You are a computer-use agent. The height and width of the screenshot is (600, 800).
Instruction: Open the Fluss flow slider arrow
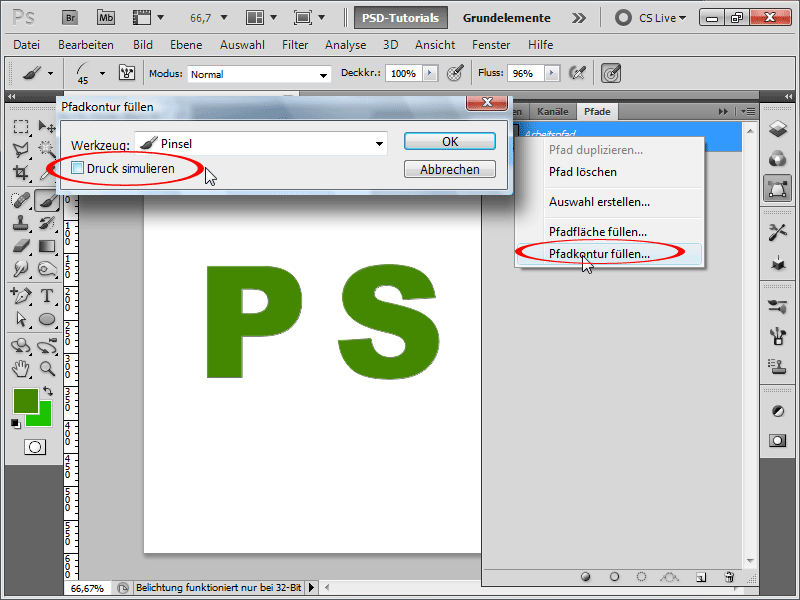(551, 73)
